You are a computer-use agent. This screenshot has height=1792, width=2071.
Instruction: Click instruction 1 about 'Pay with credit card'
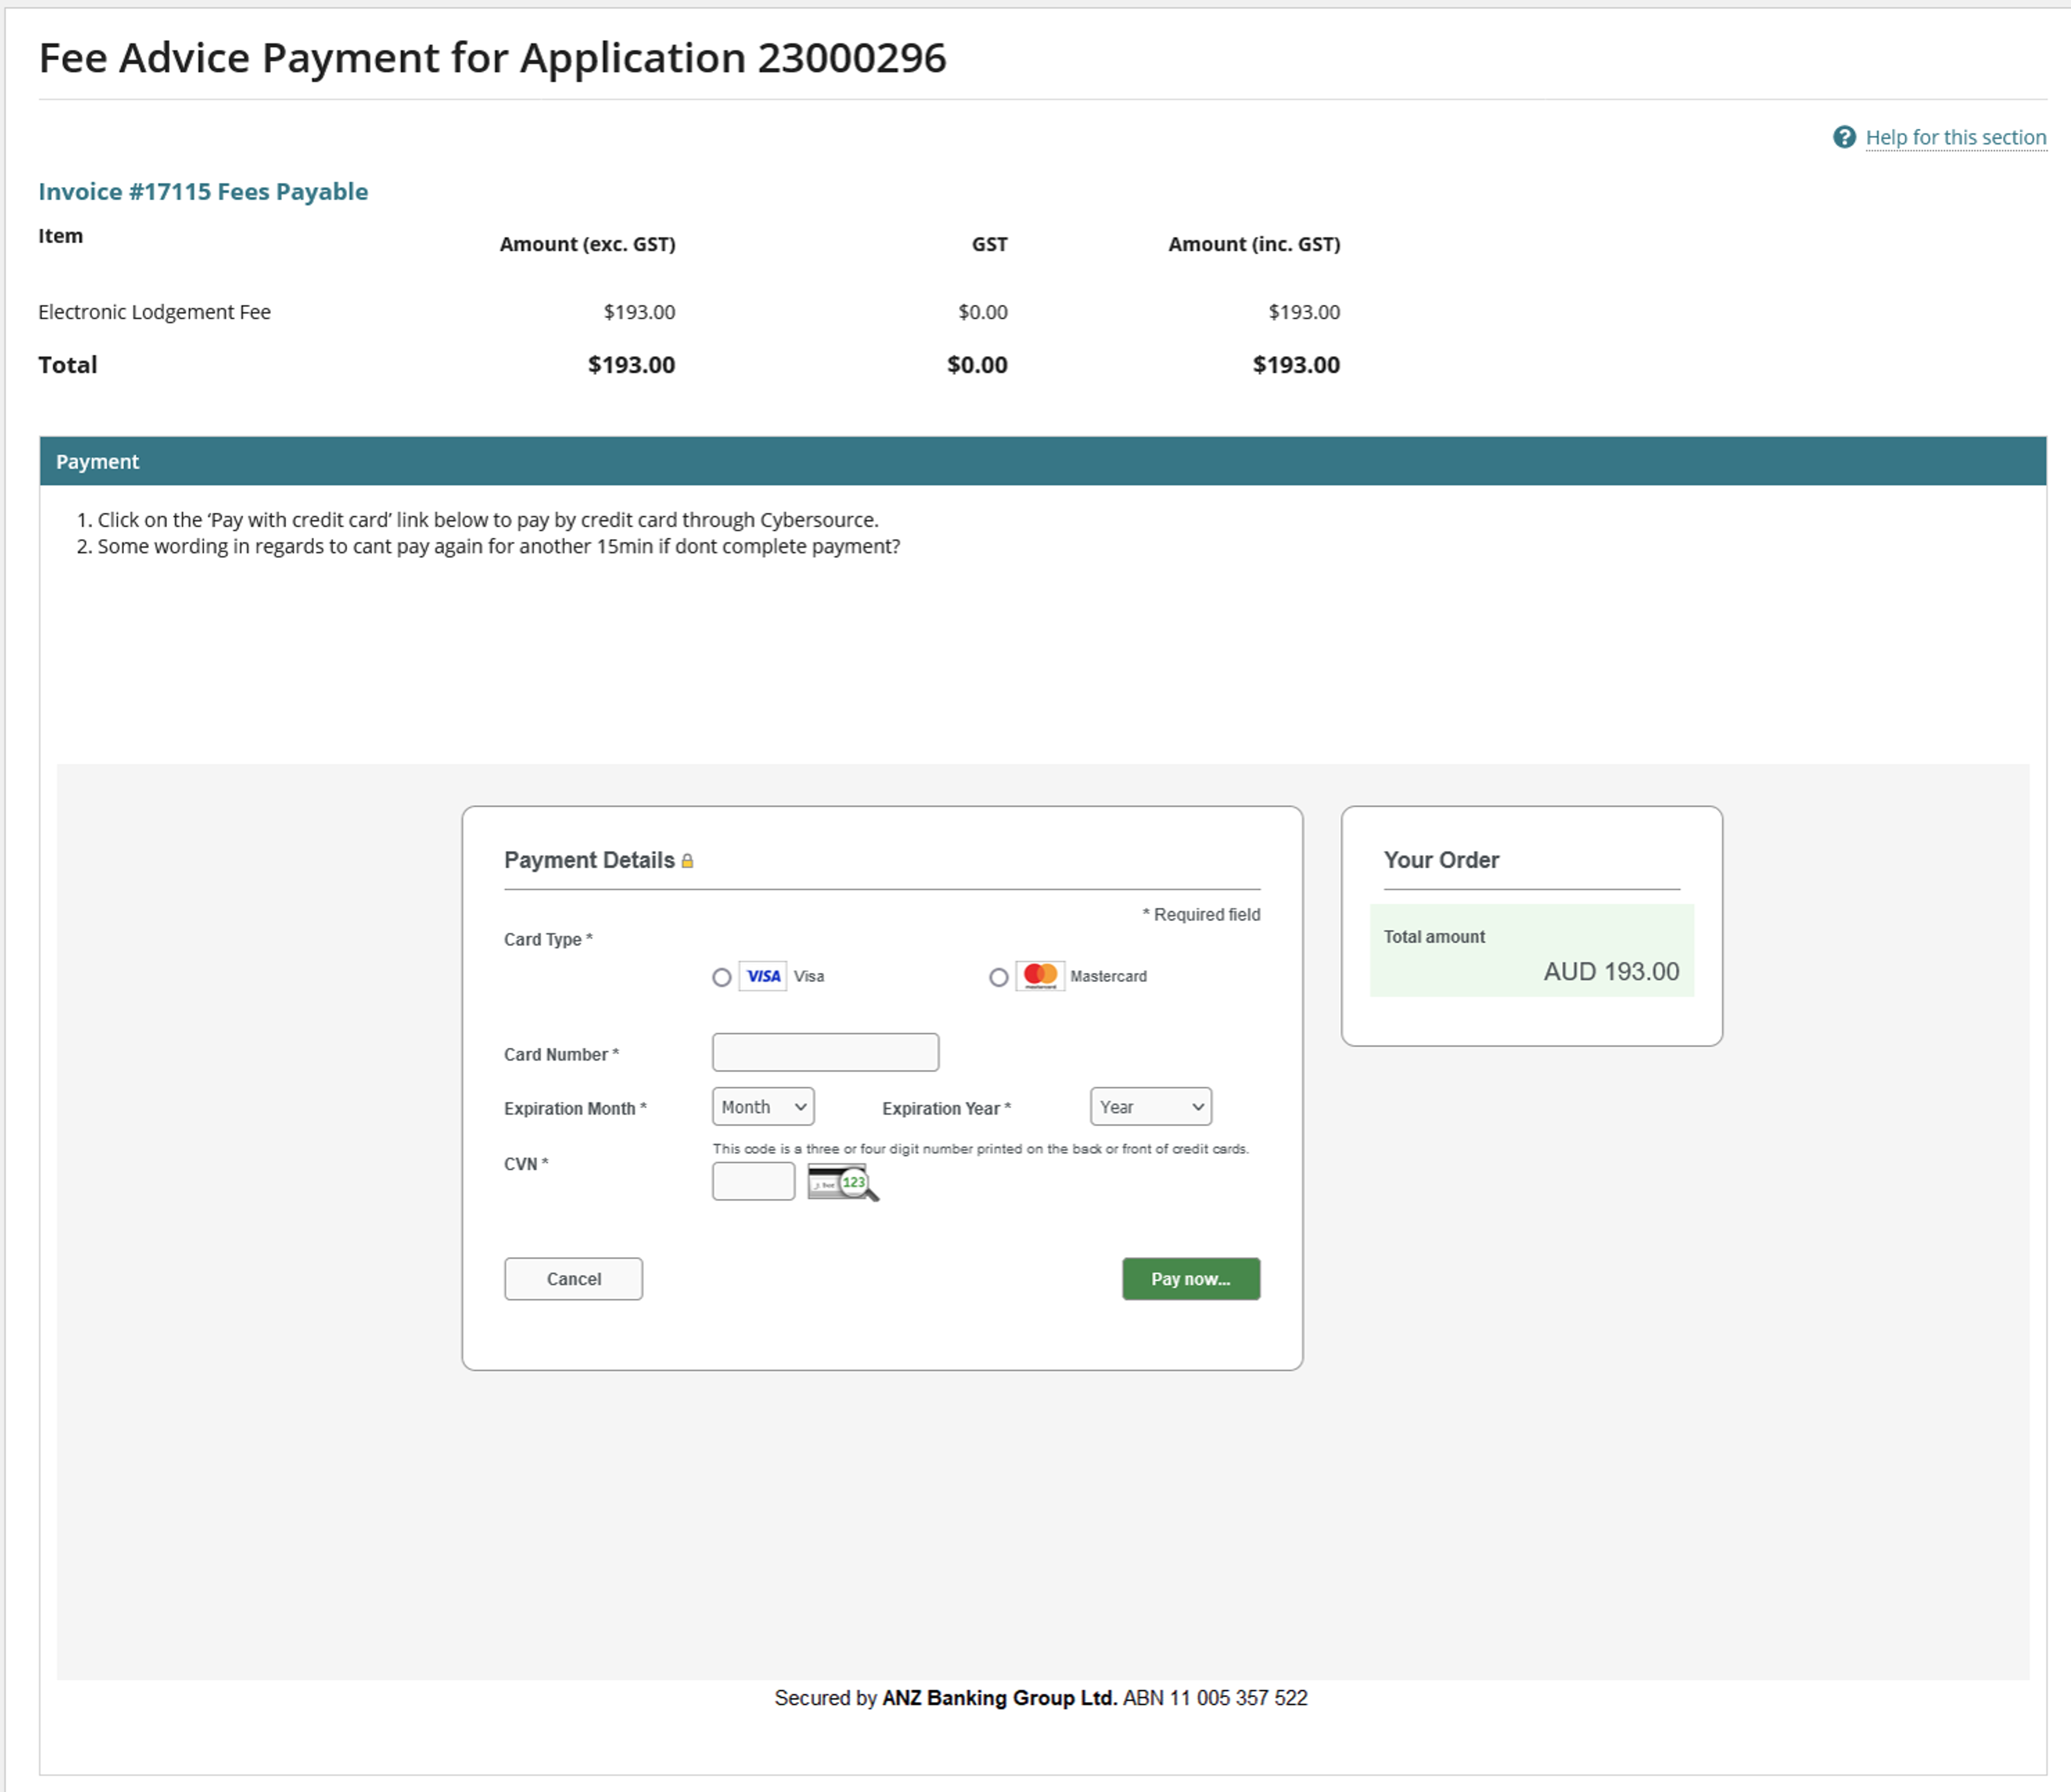487,520
